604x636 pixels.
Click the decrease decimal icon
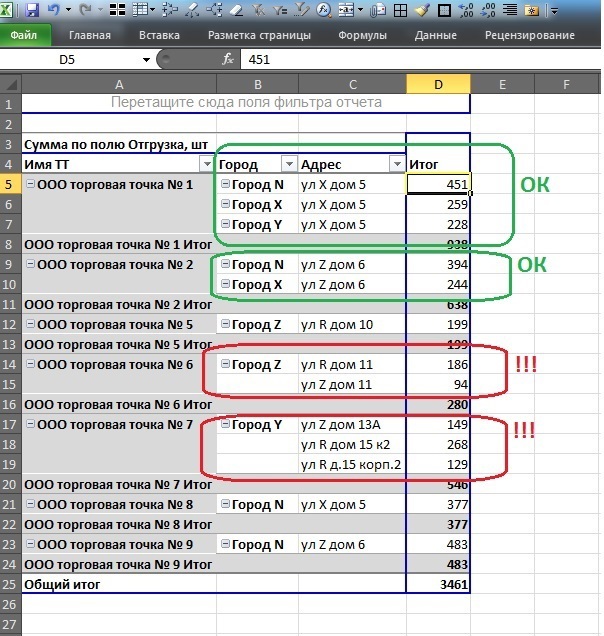[x=488, y=9]
